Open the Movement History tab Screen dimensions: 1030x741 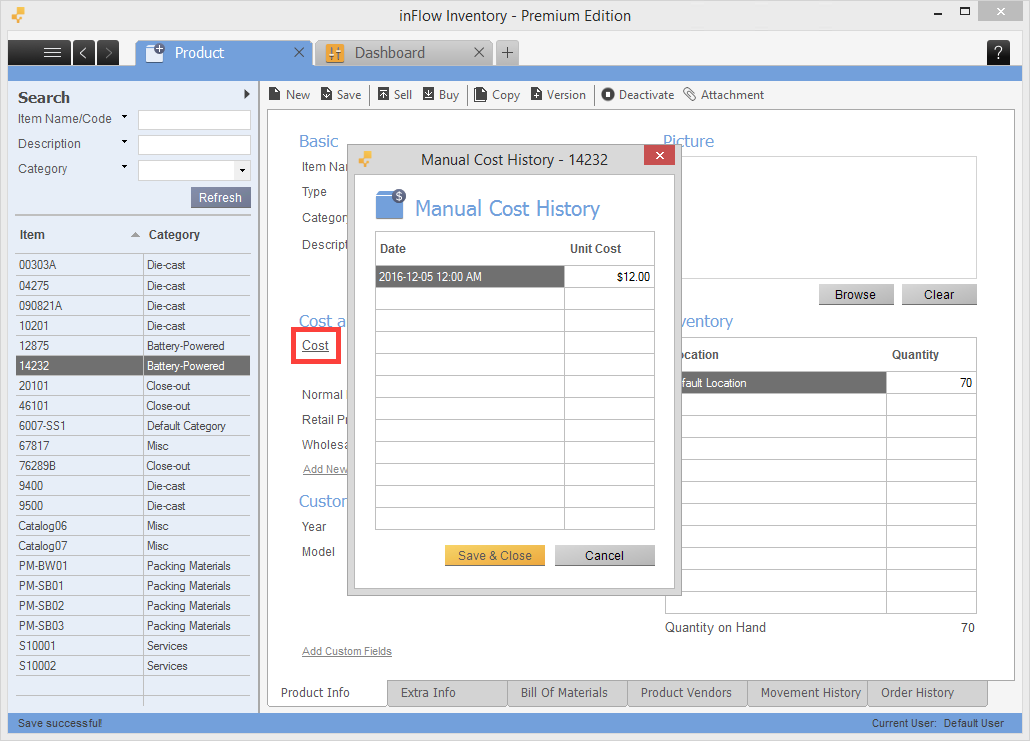(807, 692)
